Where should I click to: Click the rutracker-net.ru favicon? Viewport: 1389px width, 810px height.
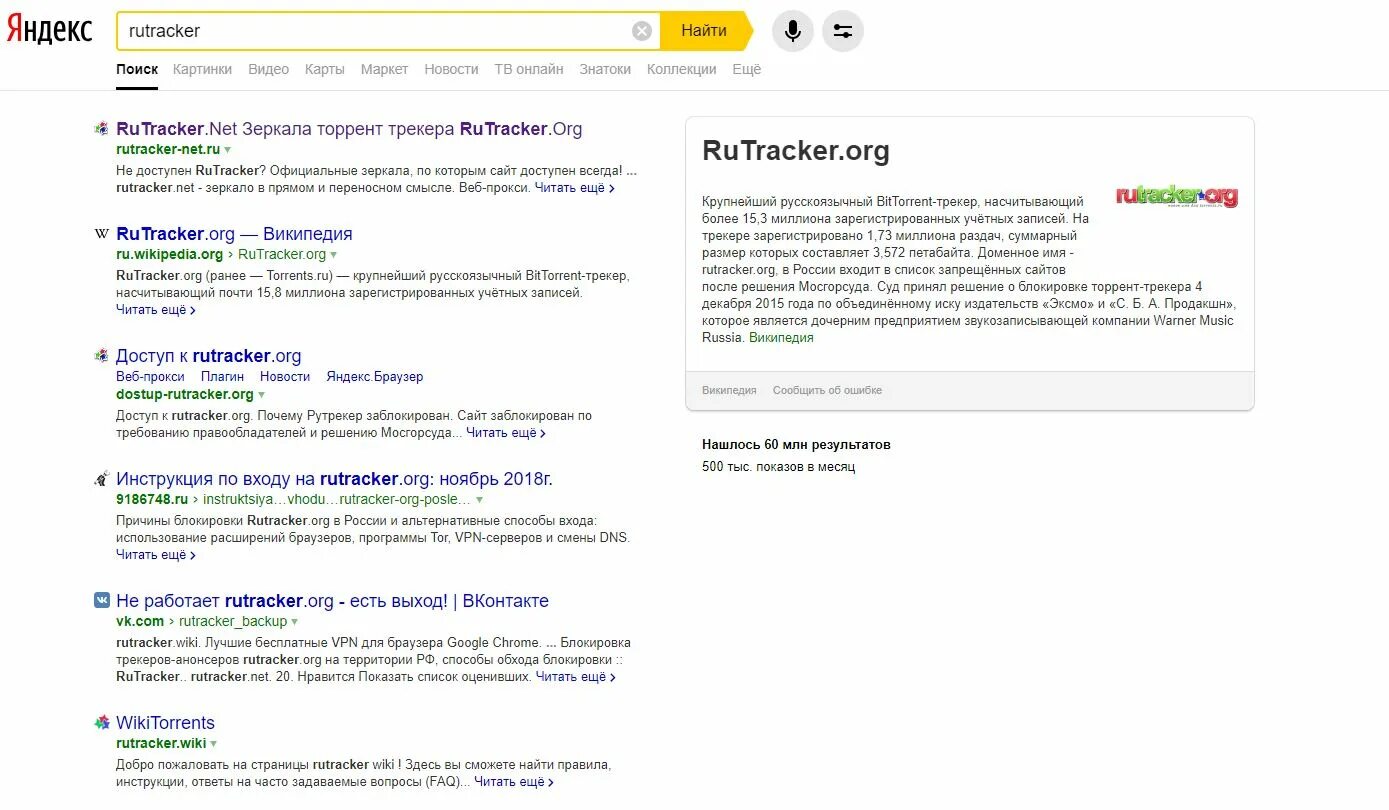point(102,129)
